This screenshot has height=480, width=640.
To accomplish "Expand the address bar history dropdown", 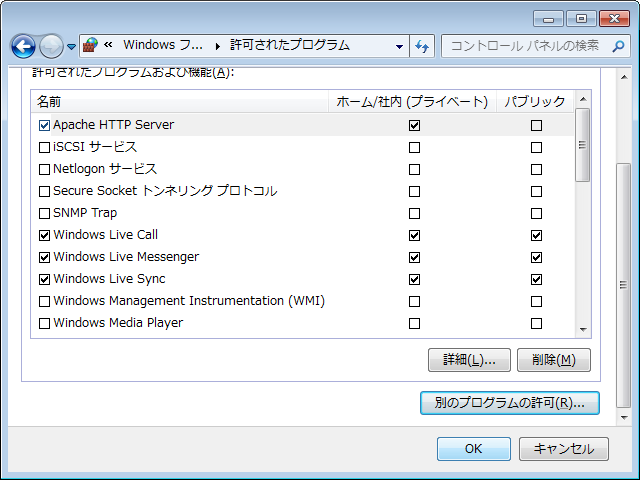I will point(400,47).
